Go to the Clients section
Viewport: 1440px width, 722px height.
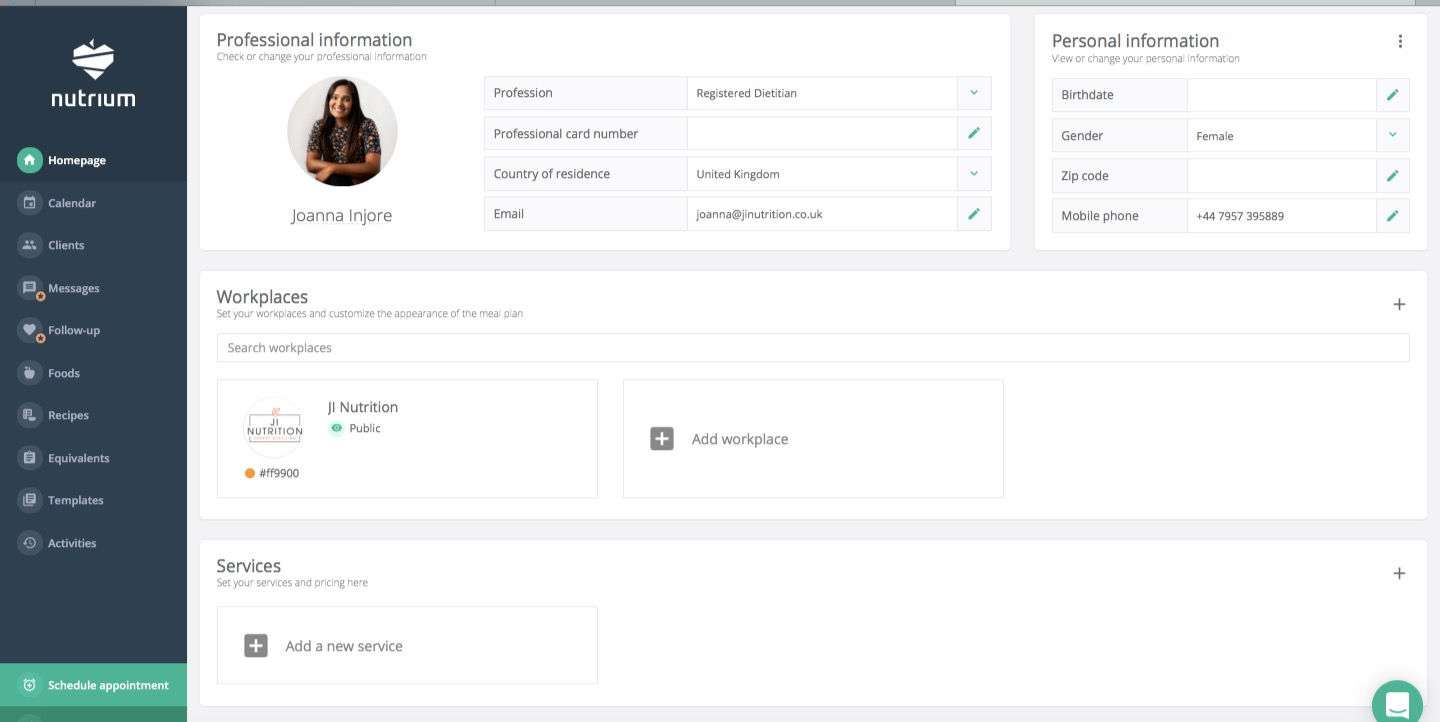[93, 245]
